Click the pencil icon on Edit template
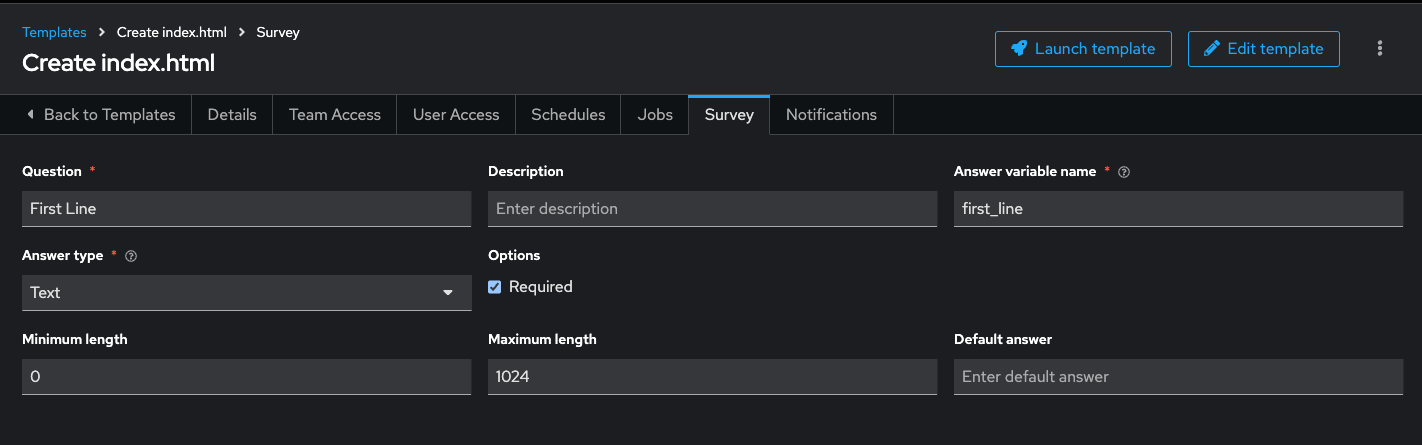This screenshot has width=1422, height=445. [x=1212, y=48]
